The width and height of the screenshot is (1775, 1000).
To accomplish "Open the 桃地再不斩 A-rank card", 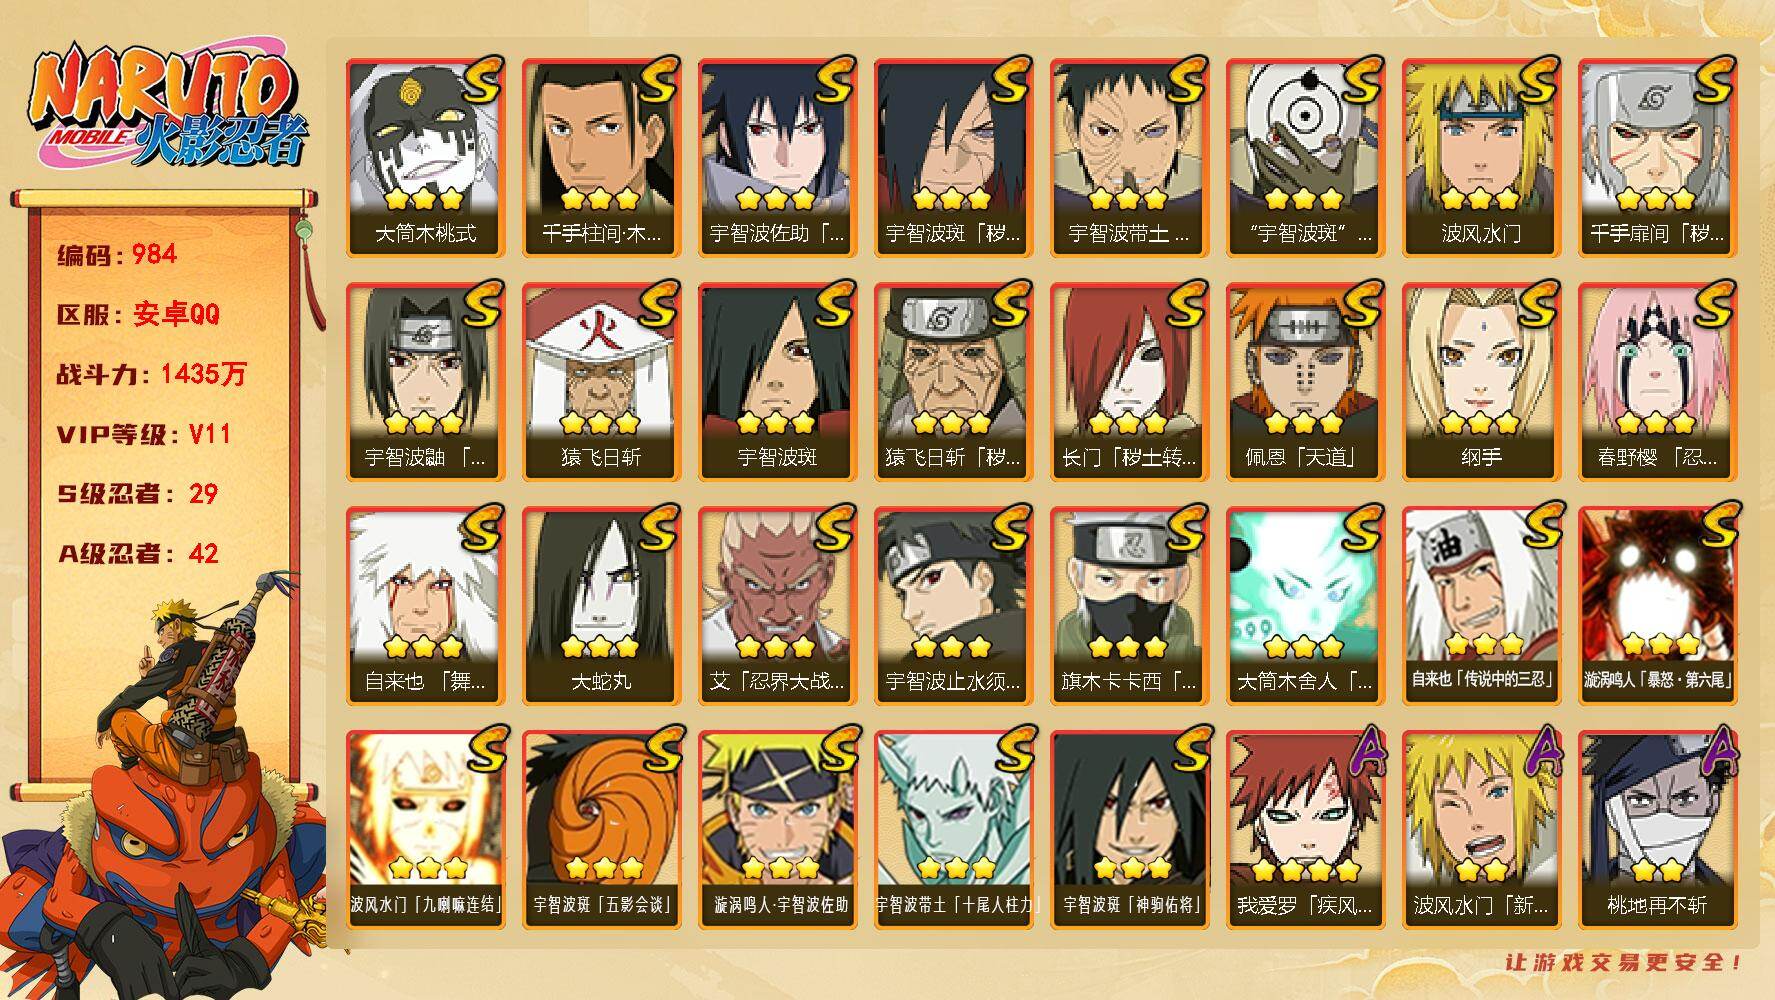I will point(1657,829).
